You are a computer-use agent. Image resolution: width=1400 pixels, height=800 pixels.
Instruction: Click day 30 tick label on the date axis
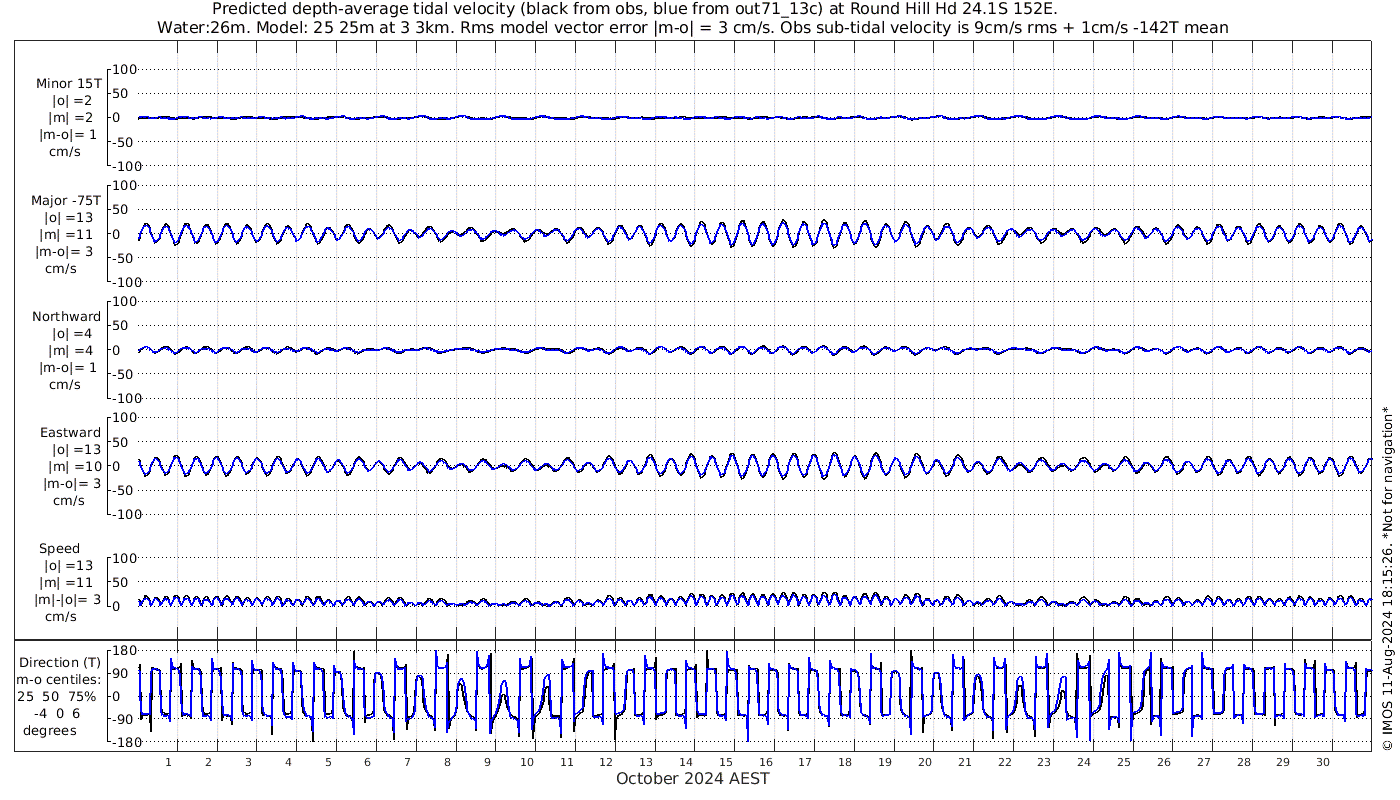[x=1323, y=762]
